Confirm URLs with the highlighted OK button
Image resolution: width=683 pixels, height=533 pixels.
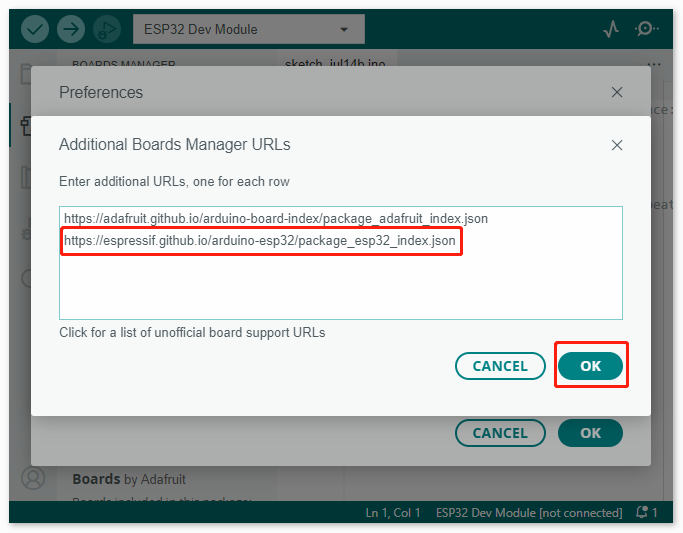coord(590,366)
